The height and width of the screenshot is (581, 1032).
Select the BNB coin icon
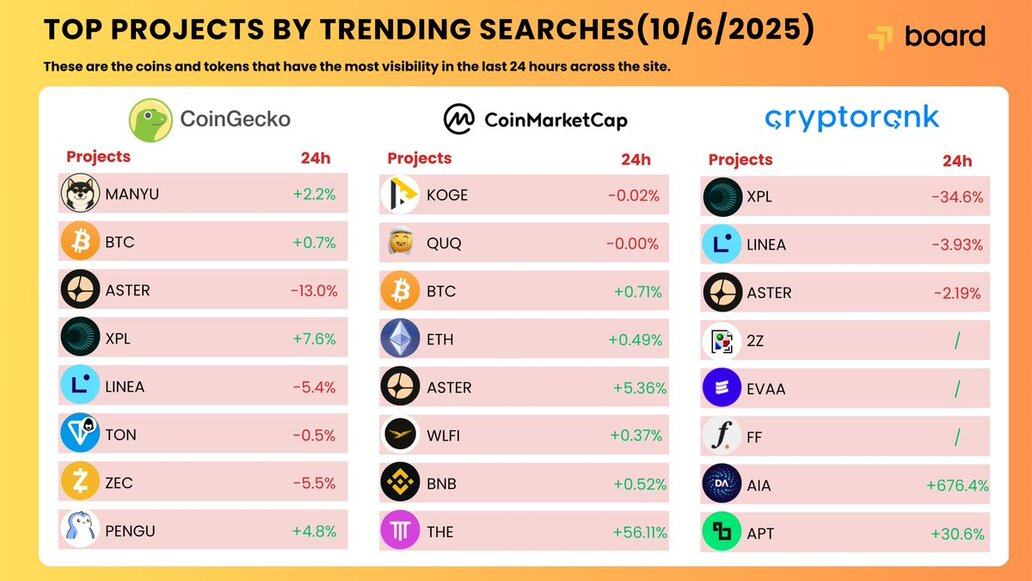point(400,483)
